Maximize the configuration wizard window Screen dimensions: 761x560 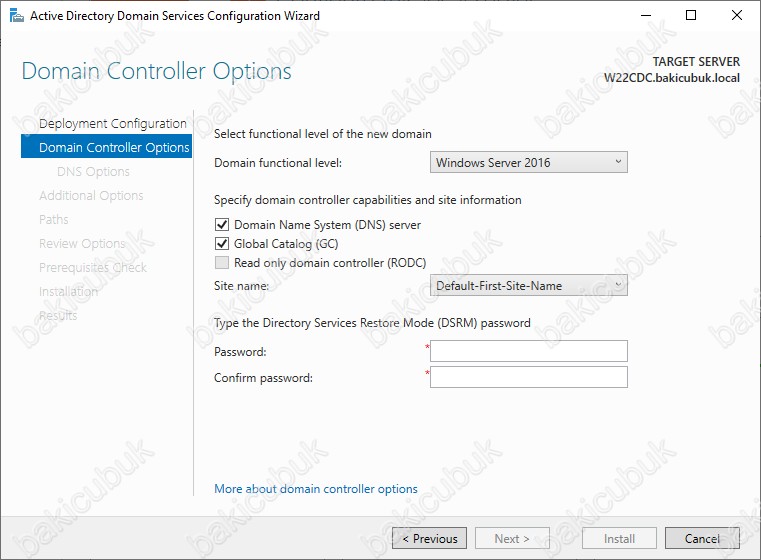click(x=691, y=16)
